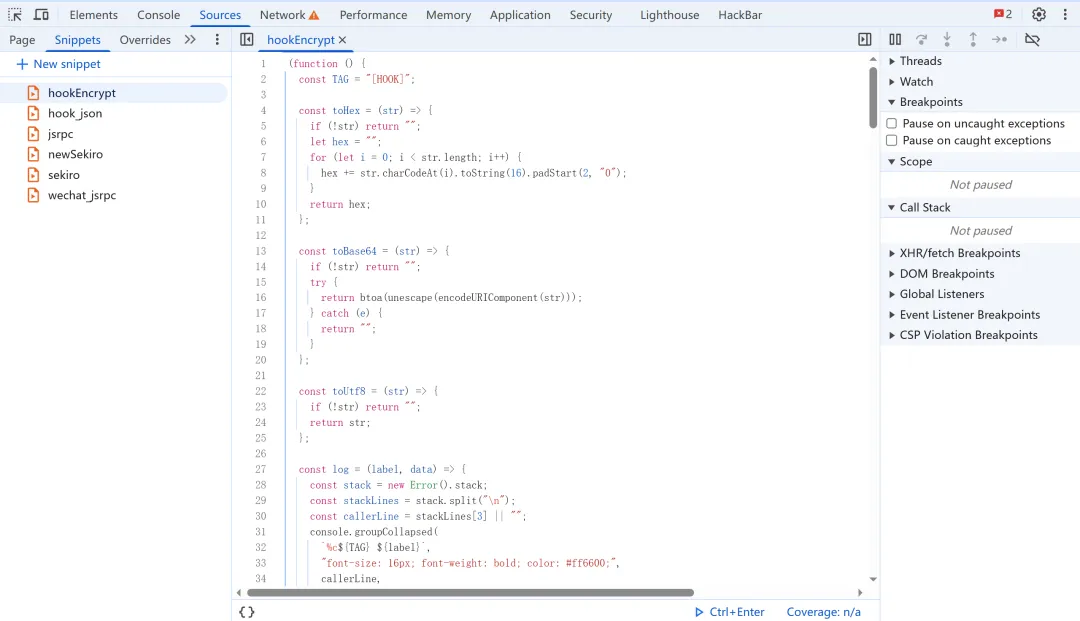Open the hook_json snippet
Image resolution: width=1080 pixels, height=621 pixels.
point(75,113)
